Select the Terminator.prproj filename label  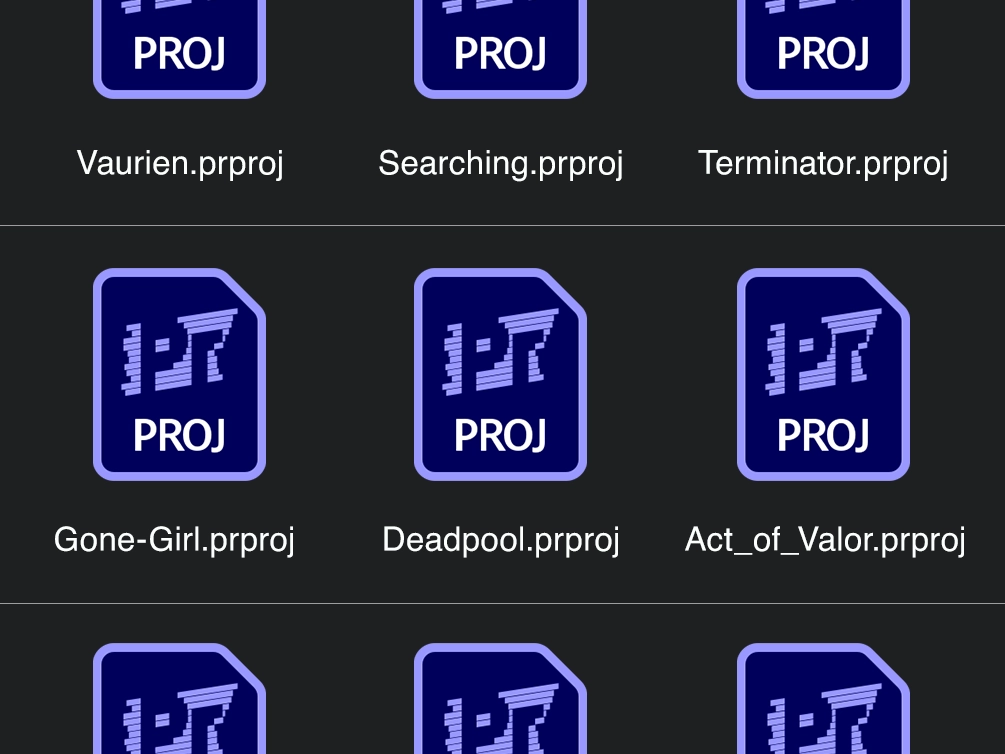(823, 162)
